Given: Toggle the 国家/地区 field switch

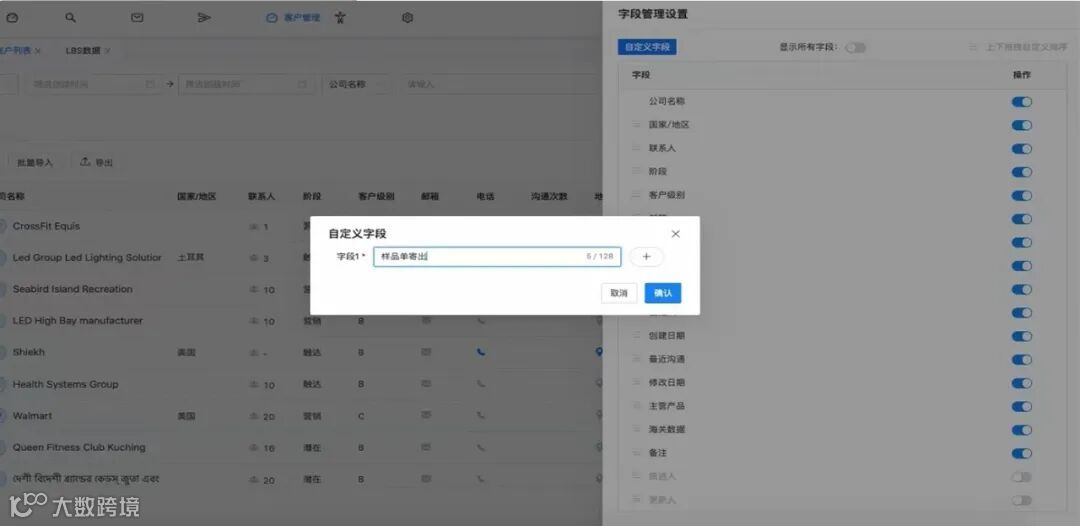Looking at the screenshot, I should pos(1021,125).
